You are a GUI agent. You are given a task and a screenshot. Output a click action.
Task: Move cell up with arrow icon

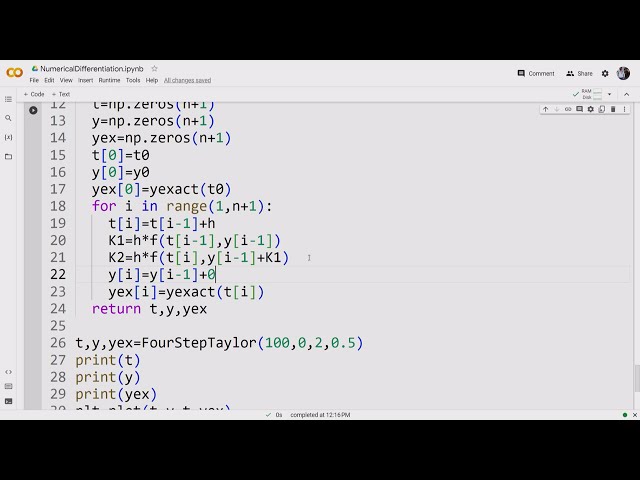pyautogui.click(x=545, y=109)
